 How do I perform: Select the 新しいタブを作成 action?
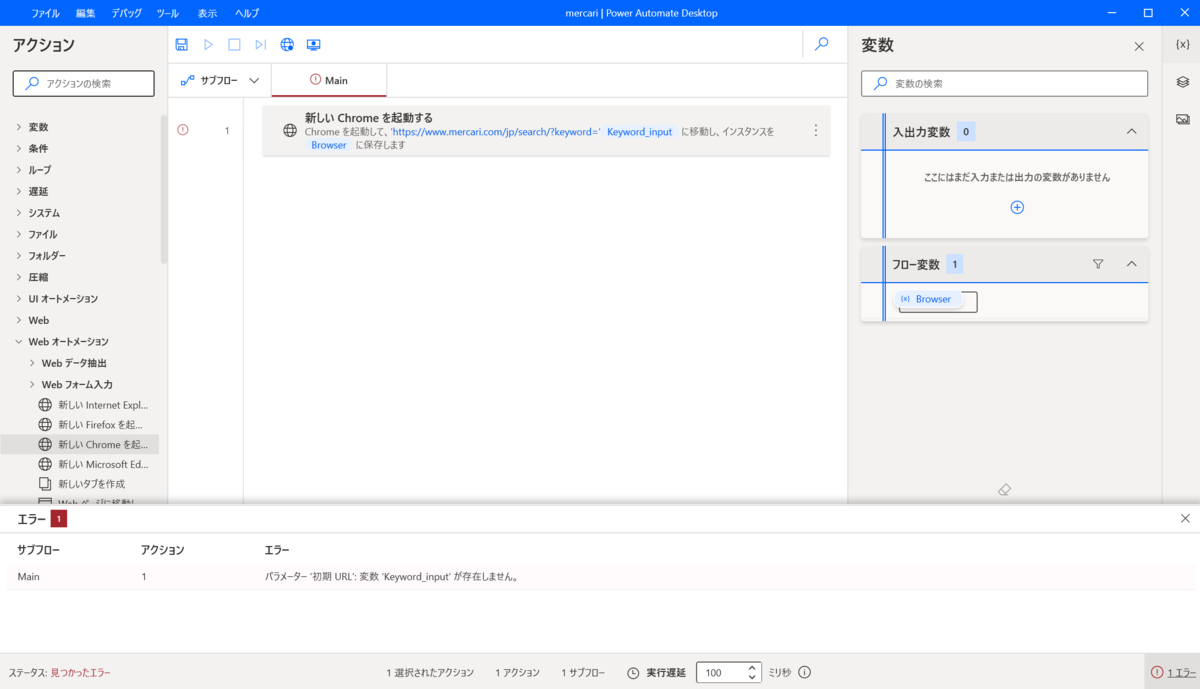click(81, 484)
